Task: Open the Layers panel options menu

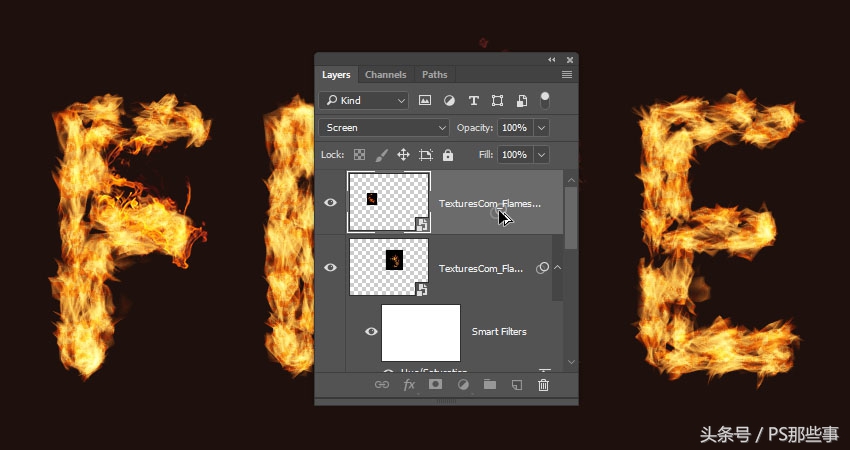Action: [x=566, y=75]
